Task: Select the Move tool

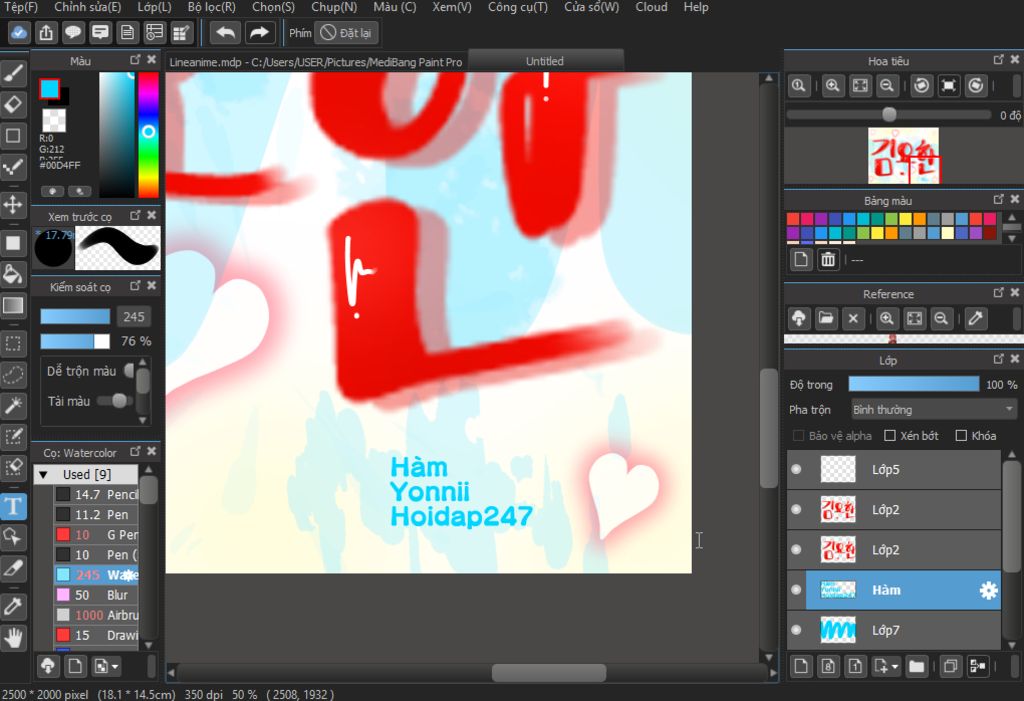Action: click(x=13, y=204)
